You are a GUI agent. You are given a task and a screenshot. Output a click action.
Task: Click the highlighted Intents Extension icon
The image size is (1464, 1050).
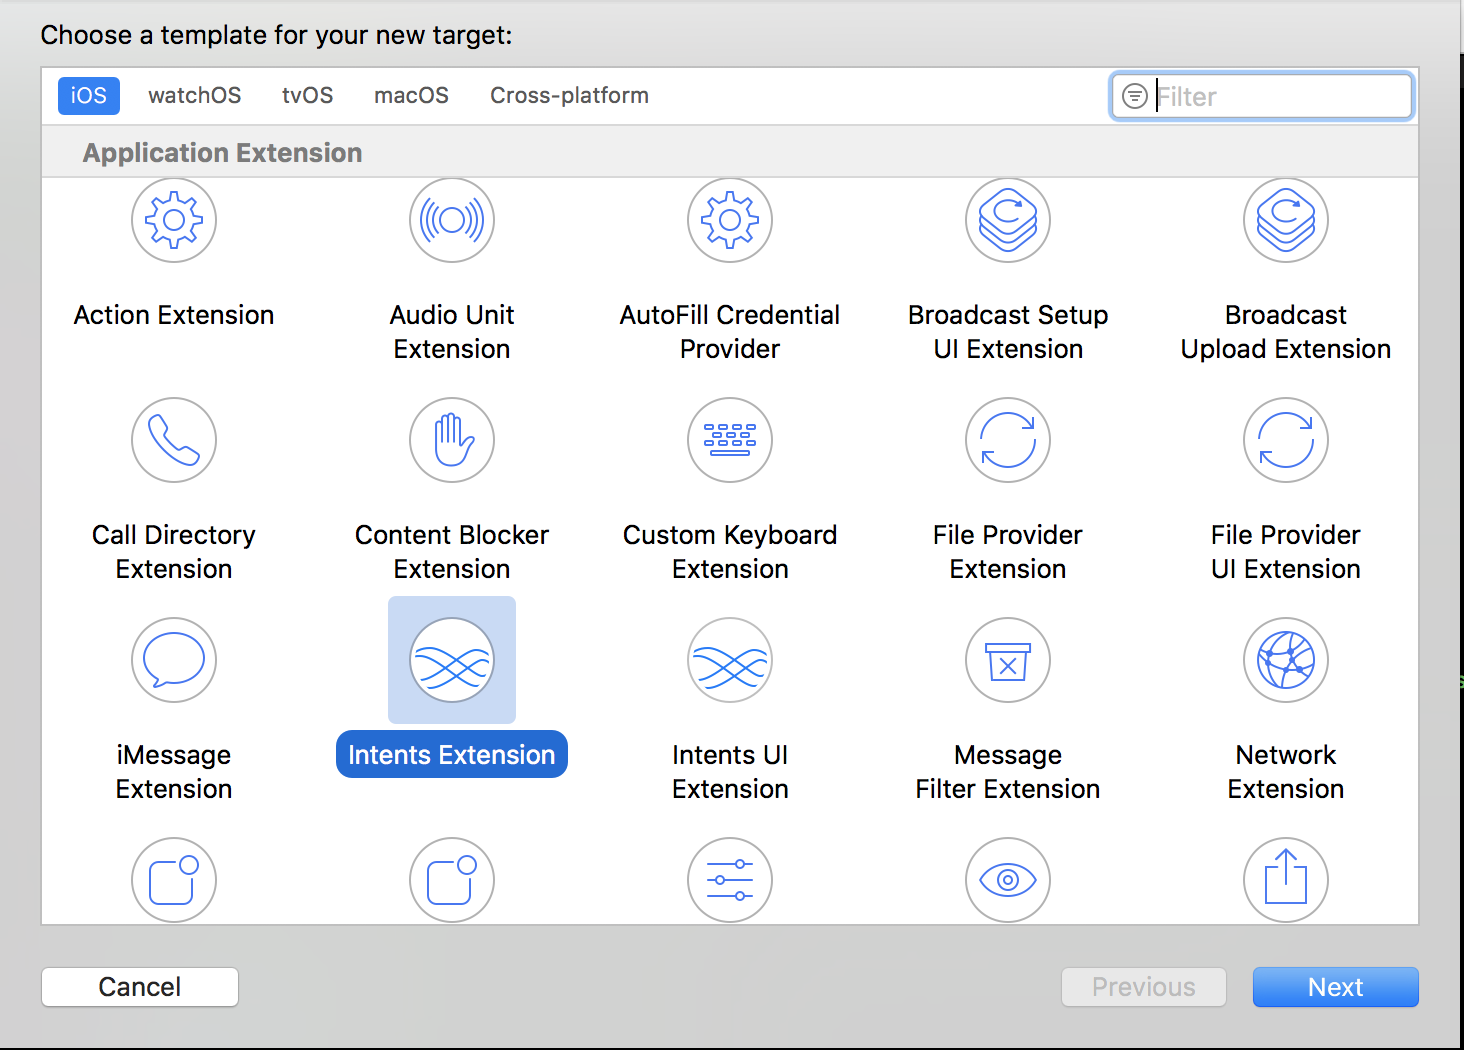pos(452,660)
